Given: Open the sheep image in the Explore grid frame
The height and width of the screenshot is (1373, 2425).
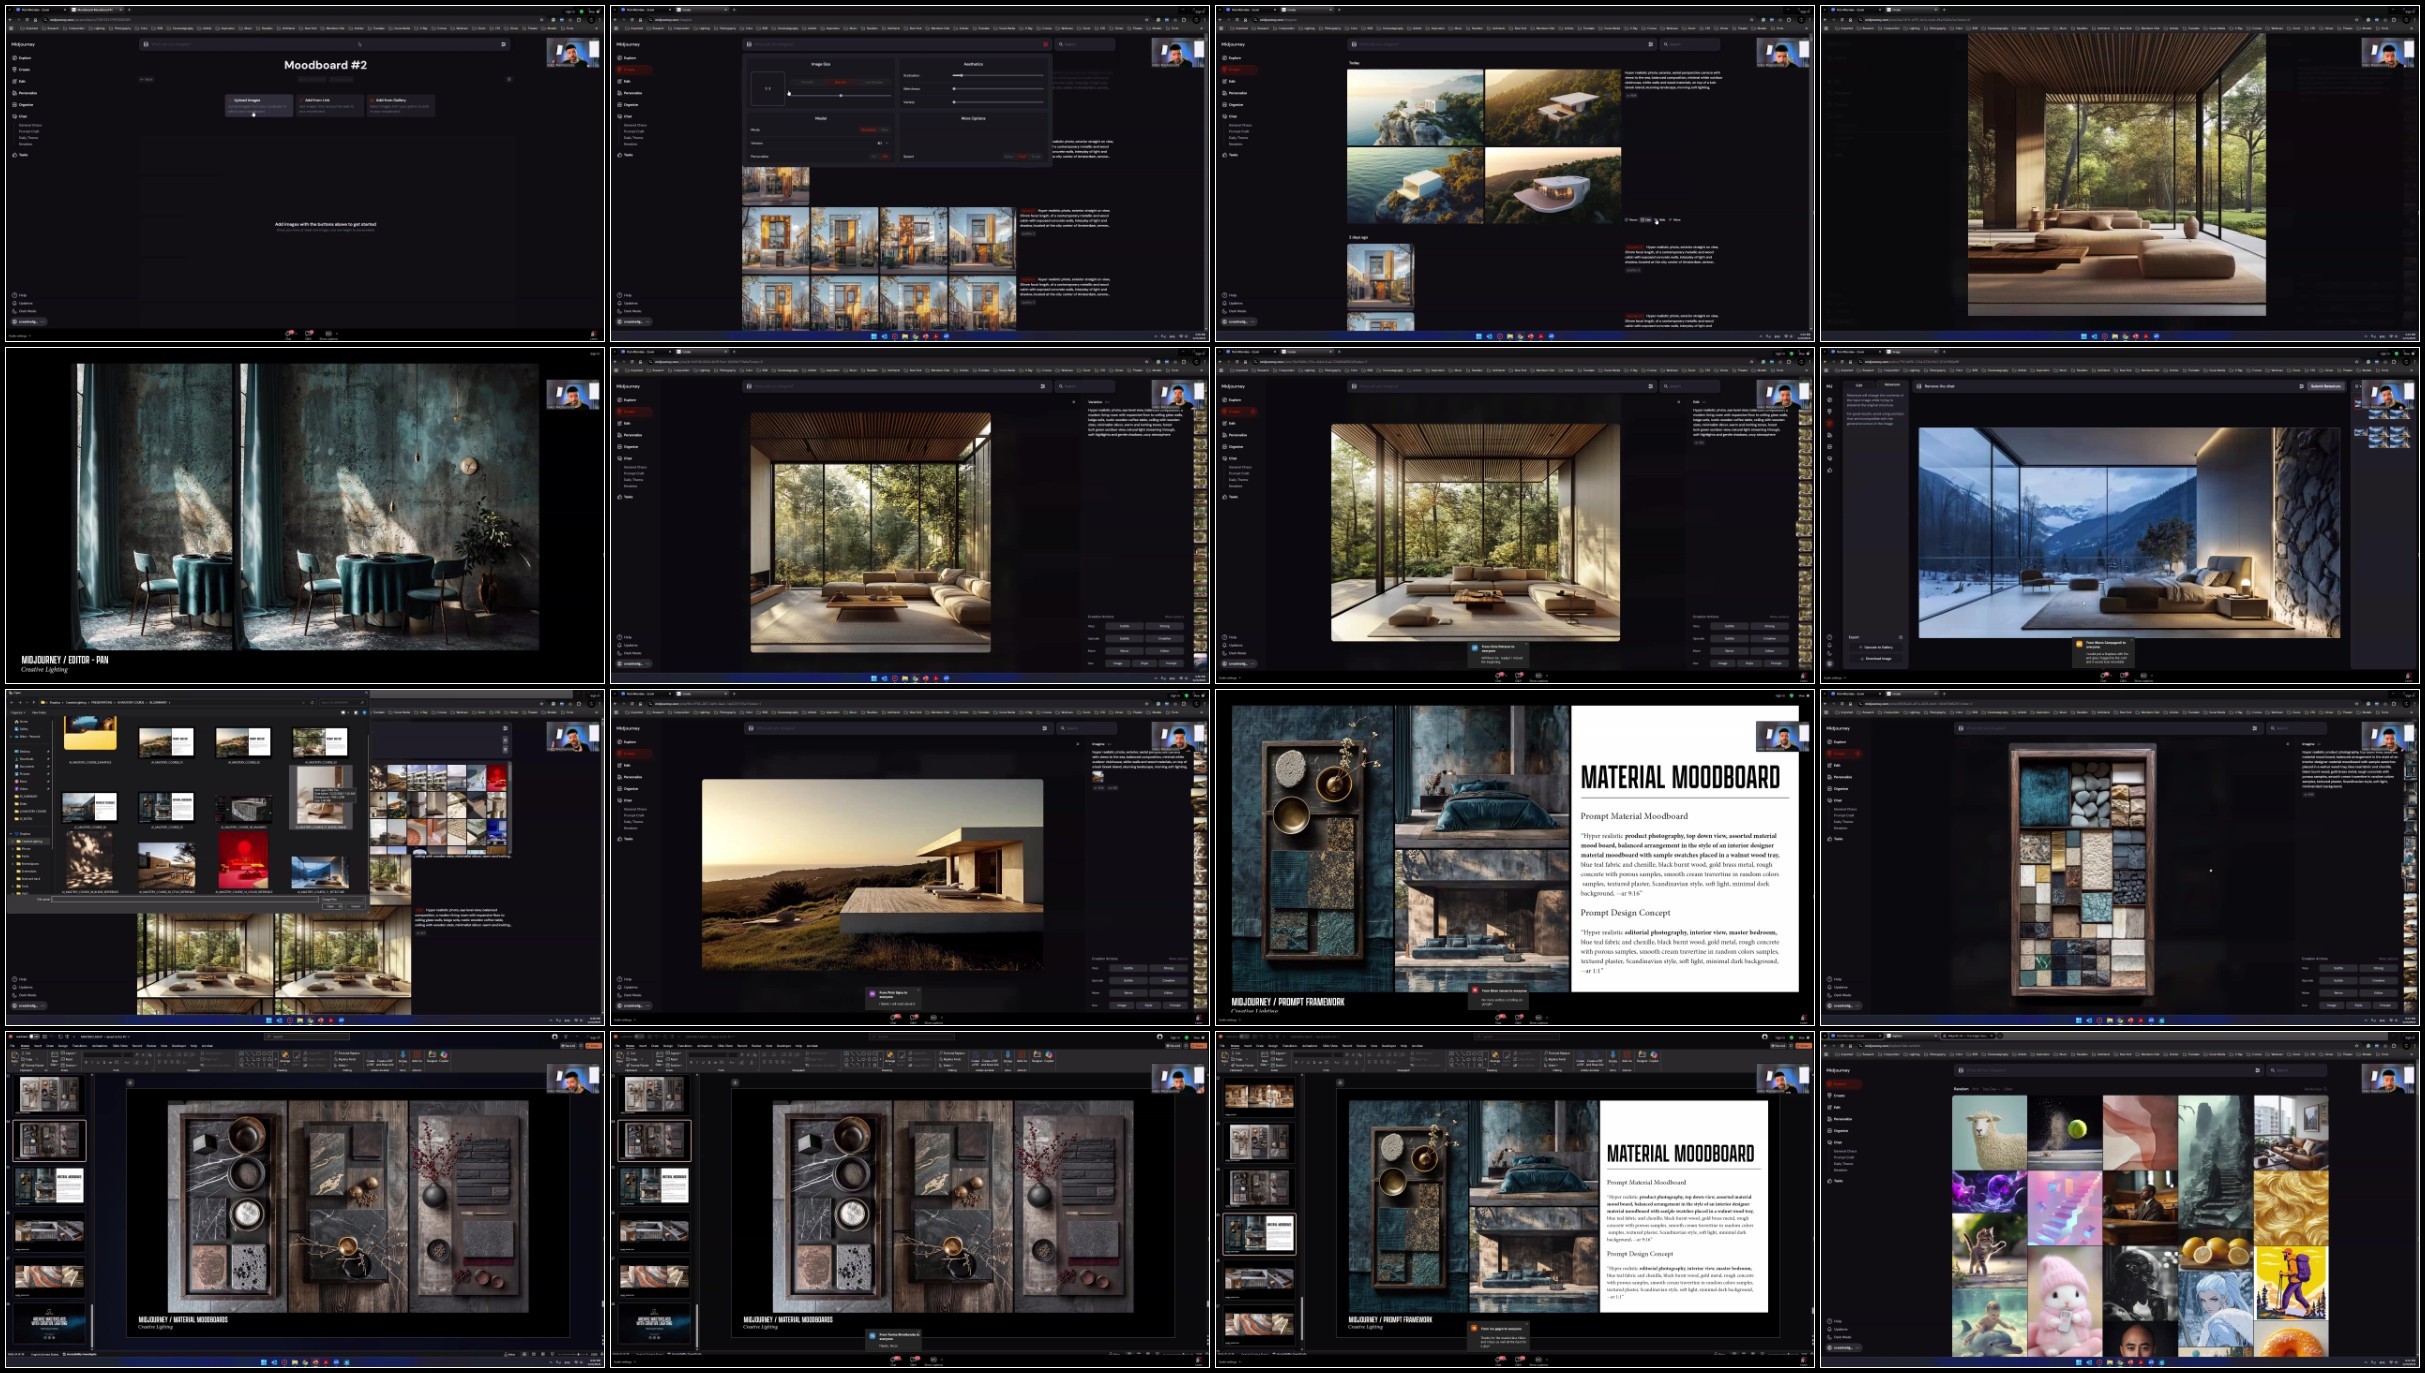Looking at the screenshot, I should coord(1989,1132).
